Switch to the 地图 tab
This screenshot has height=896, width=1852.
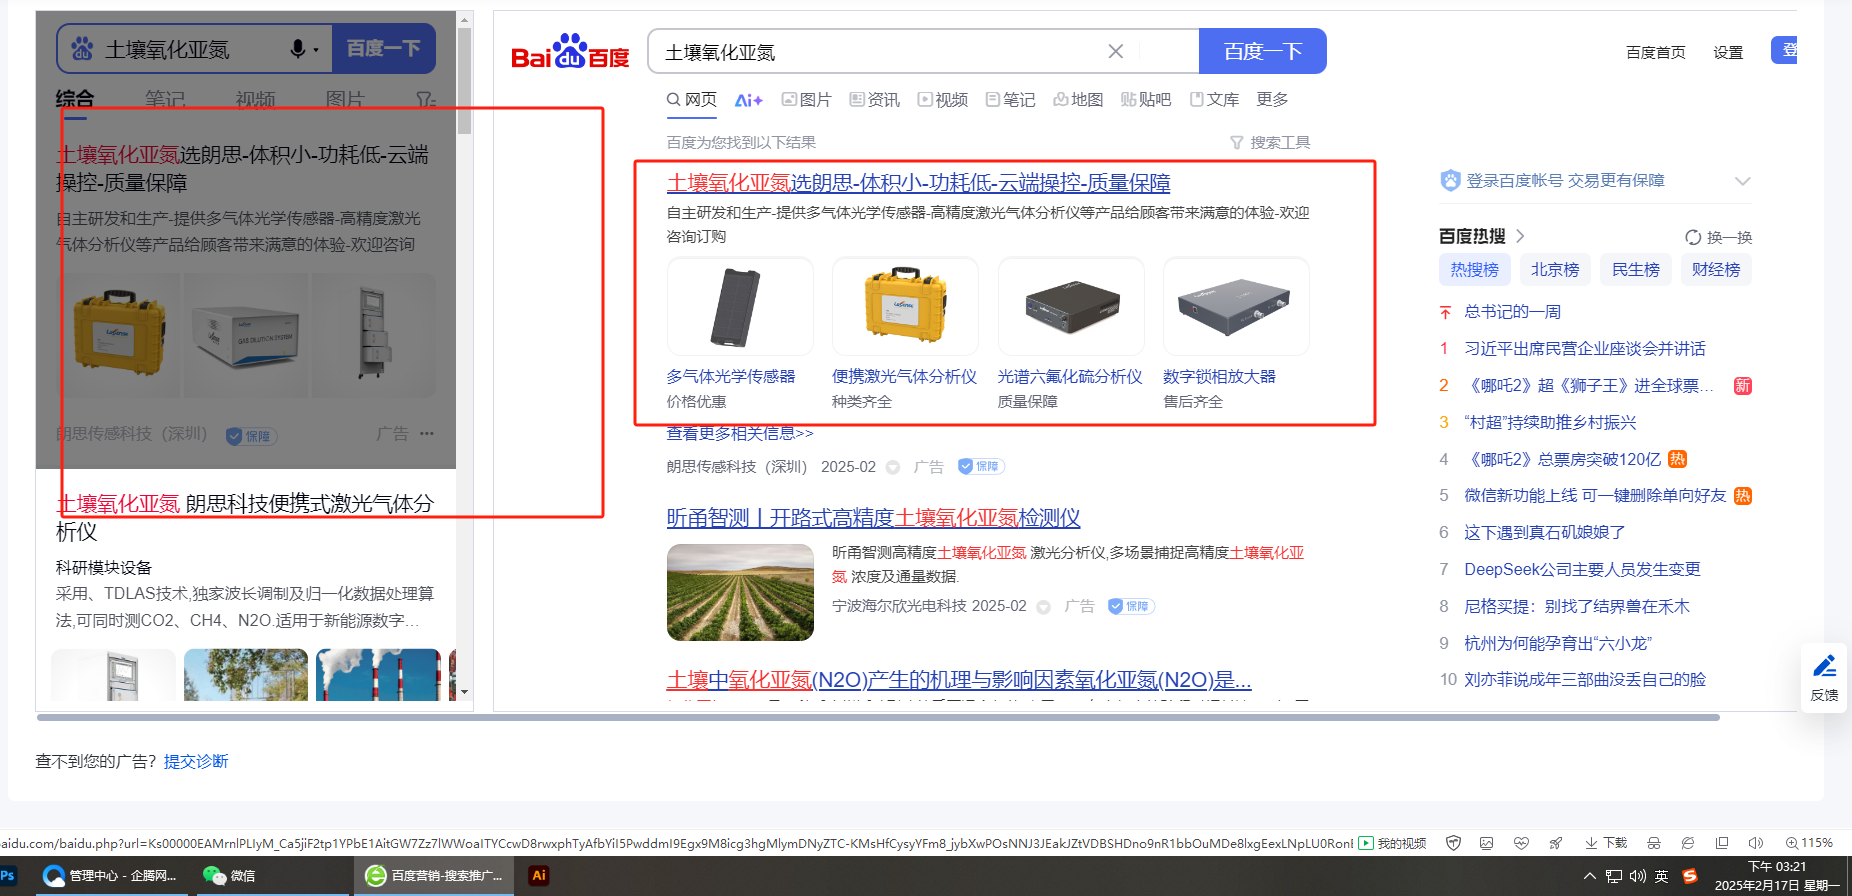click(x=1078, y=100)
